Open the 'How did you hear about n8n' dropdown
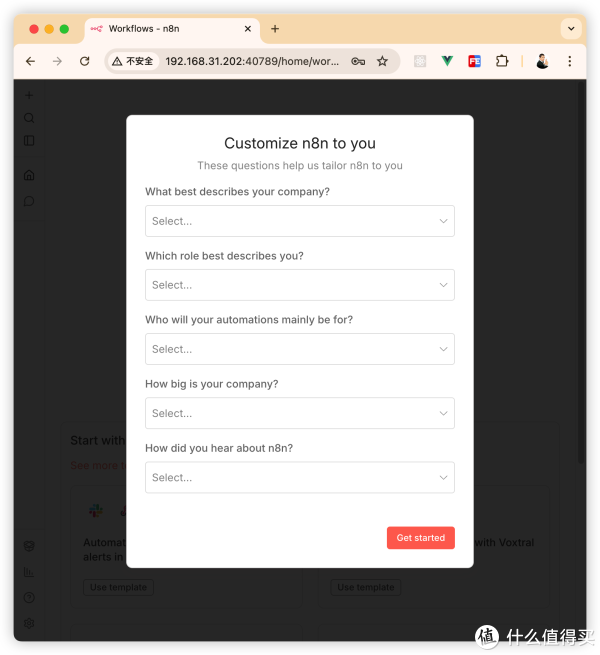The width and height of the screenshot is (600, 655). pyautogui.click(x=299, y=477)
